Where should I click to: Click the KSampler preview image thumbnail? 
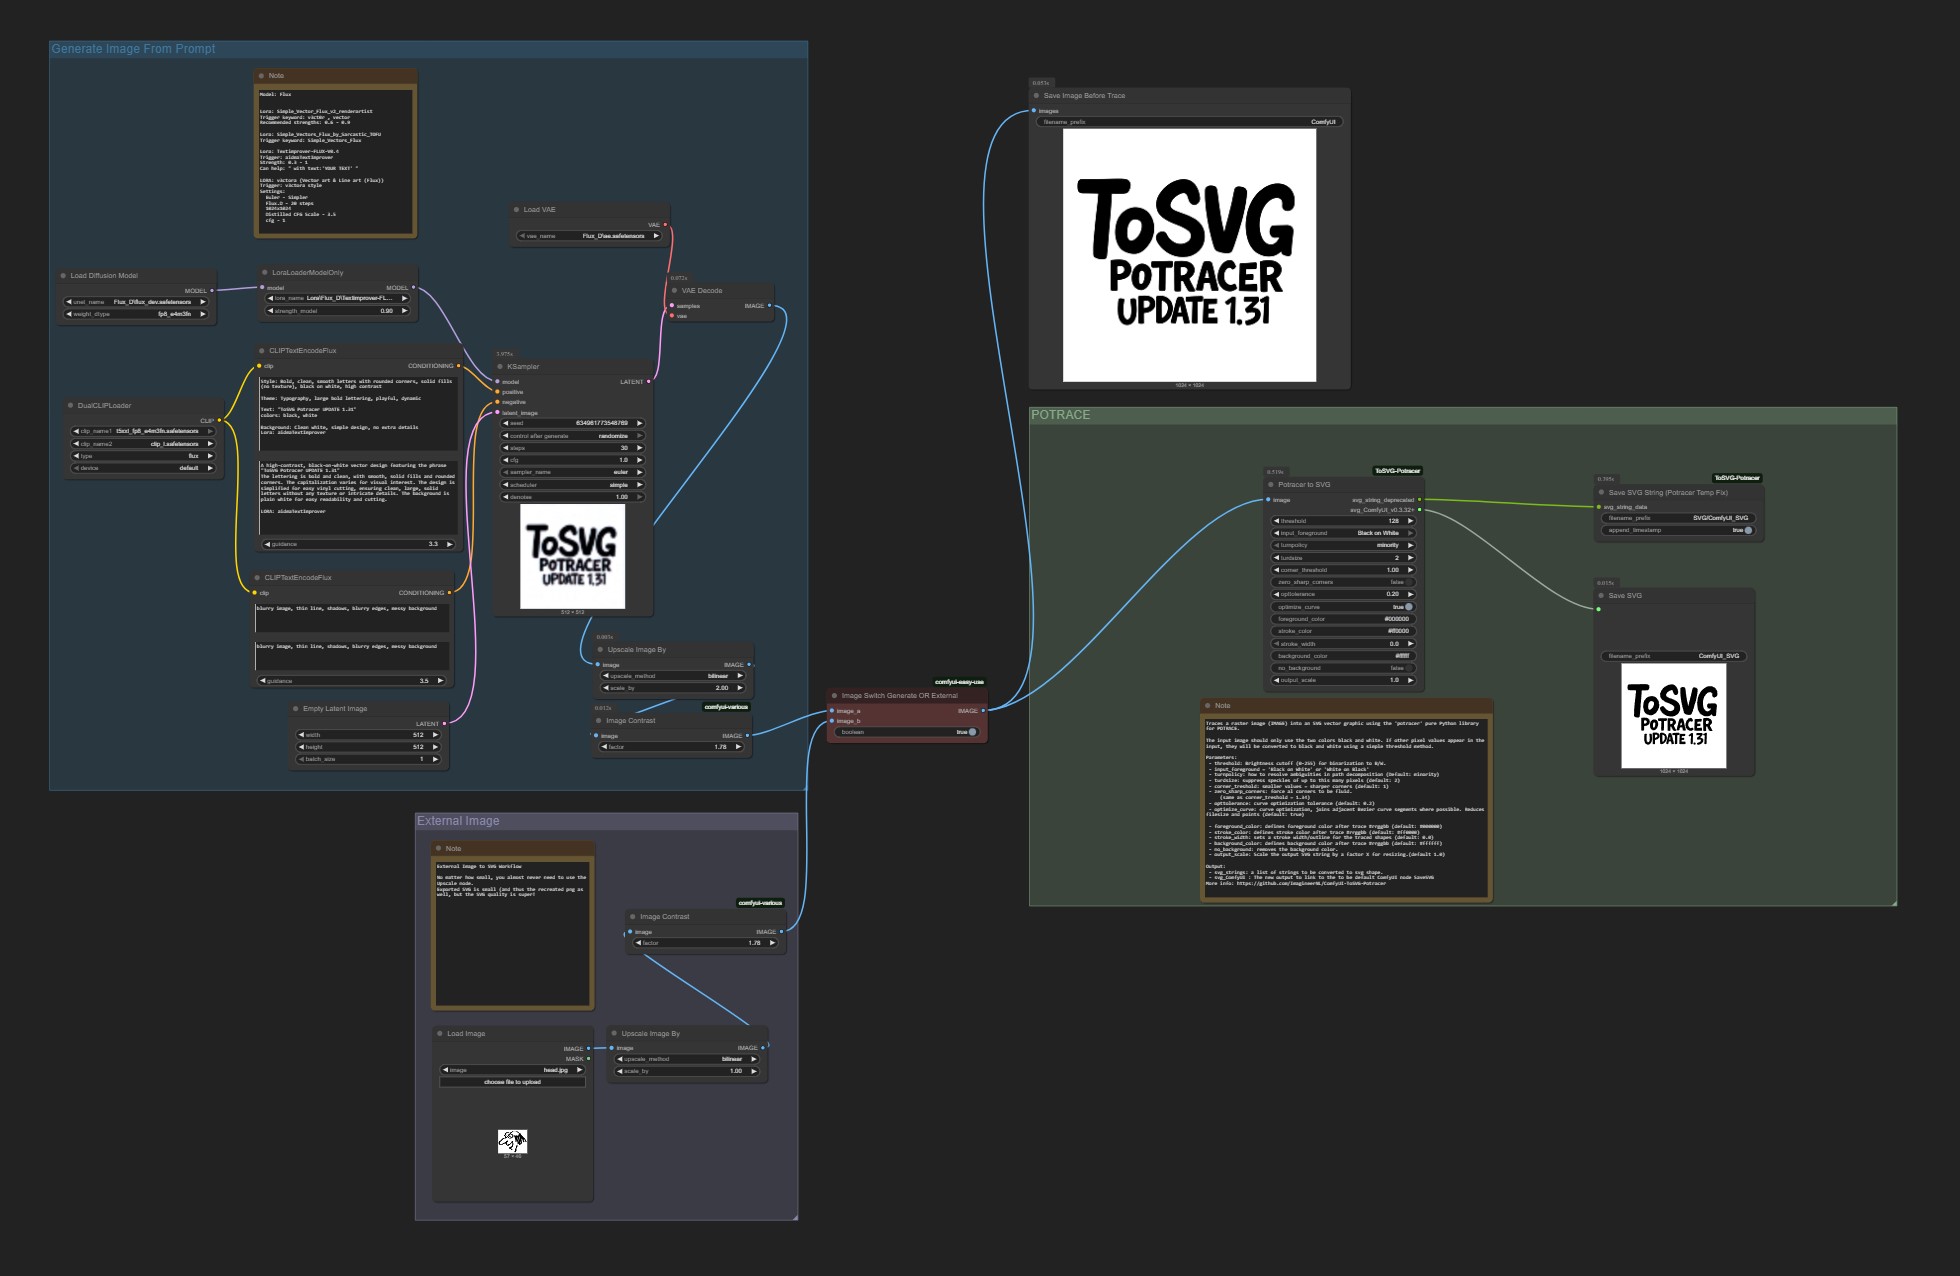pos(572,556)
